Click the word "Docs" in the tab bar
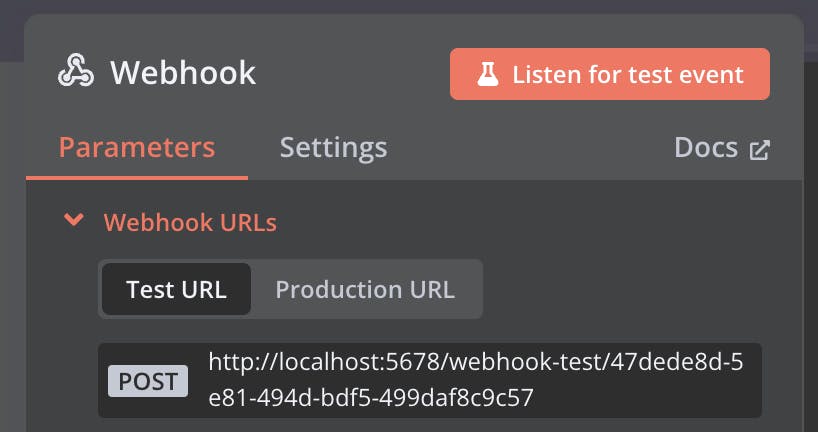 [707, 148]
